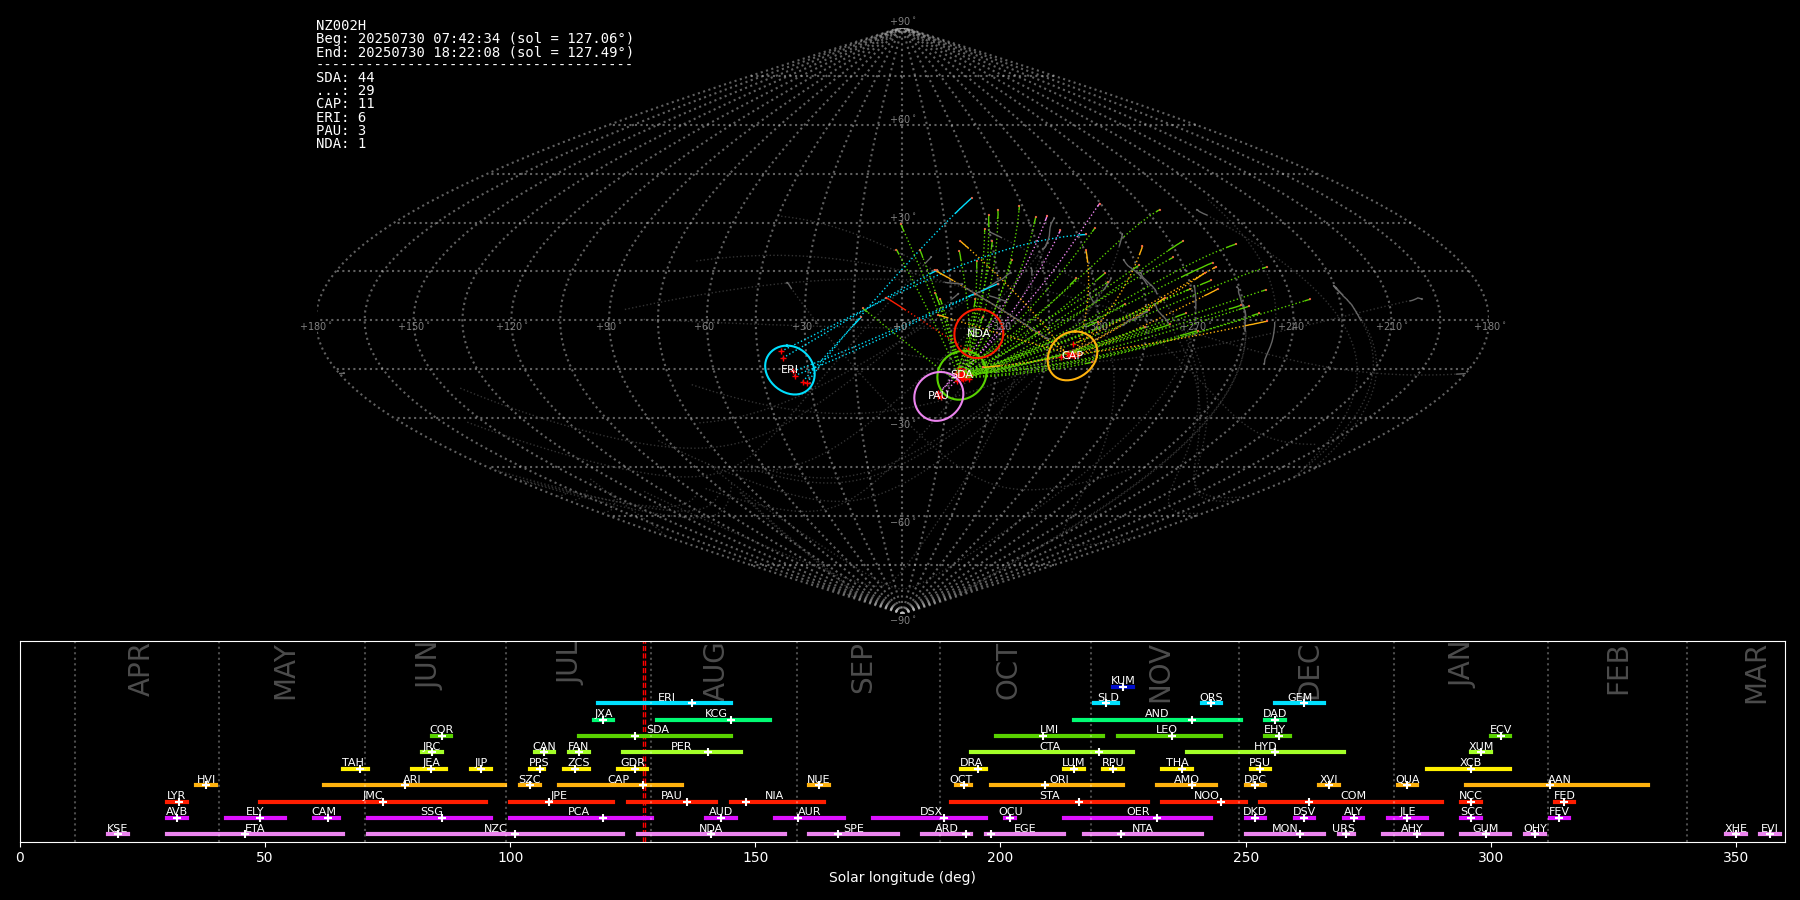Click the ORS shower label on timeline
The width and height of the screenshot is (1800, 900).
(1211, 698)
